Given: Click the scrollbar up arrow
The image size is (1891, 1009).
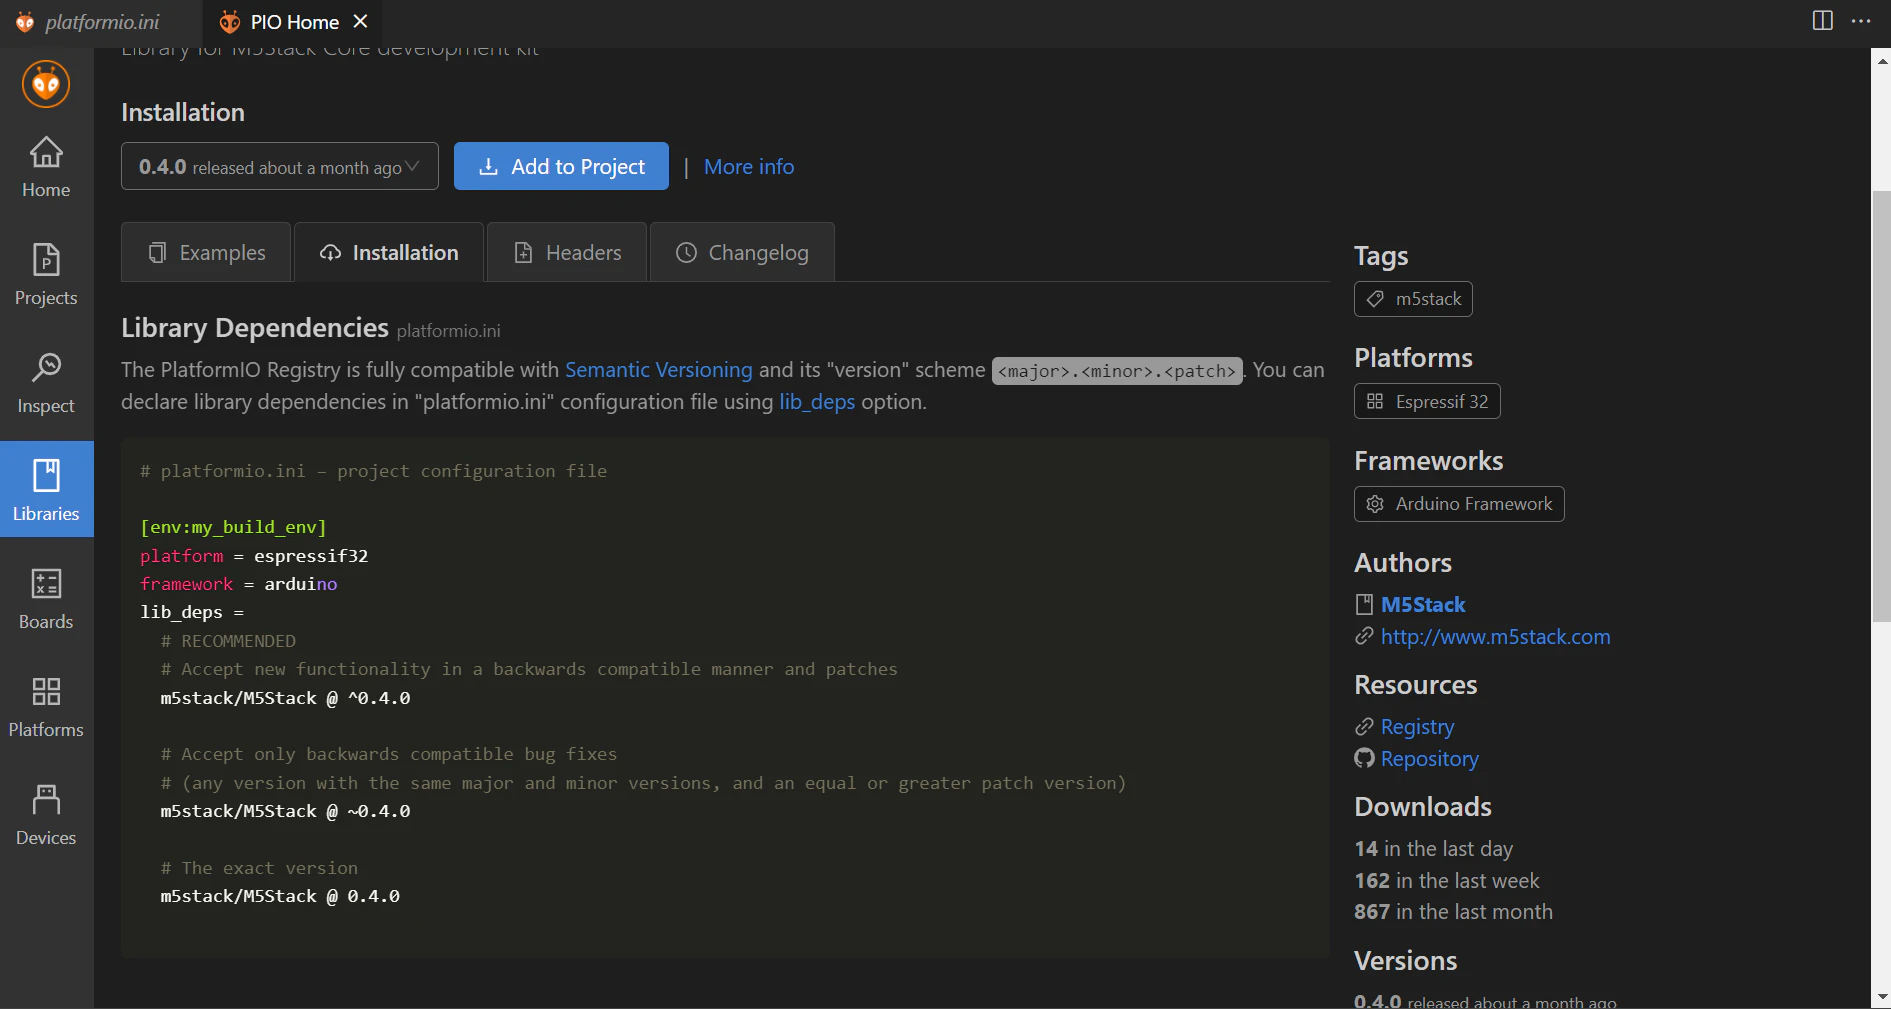Looking at the screenshot, I should 1881,60.
